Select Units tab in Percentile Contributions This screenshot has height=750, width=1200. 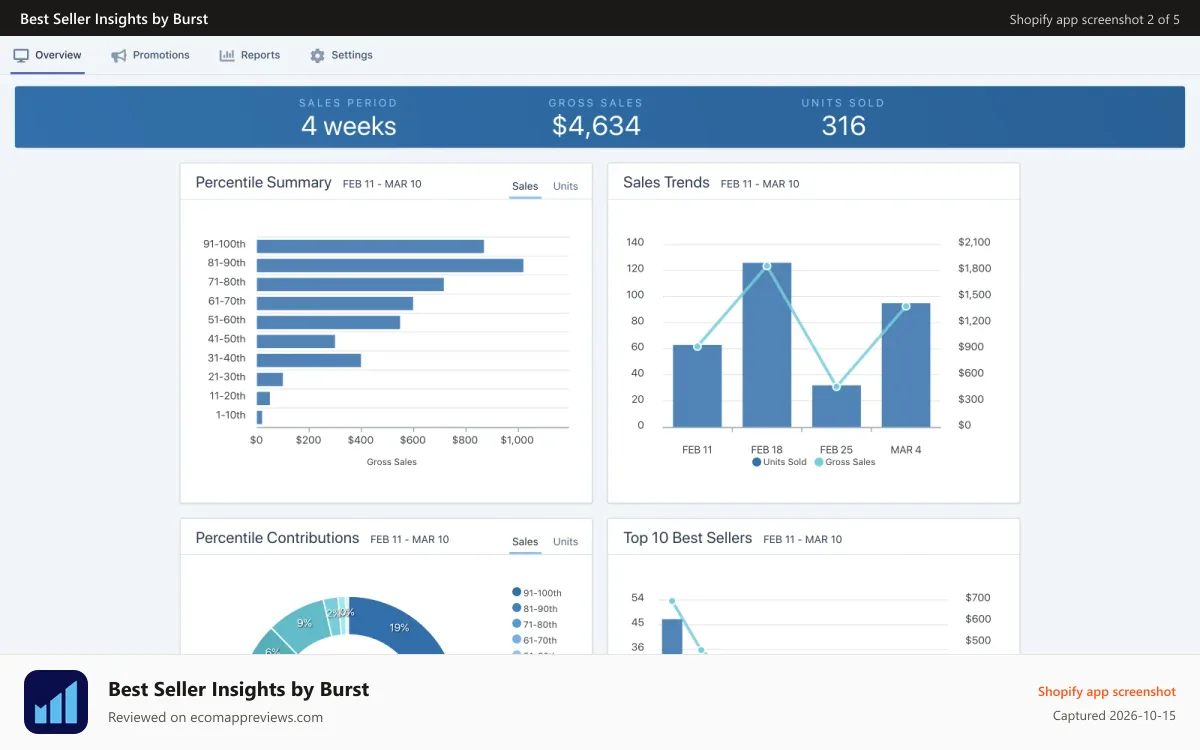pyautogui.click(x=565, y=541)
